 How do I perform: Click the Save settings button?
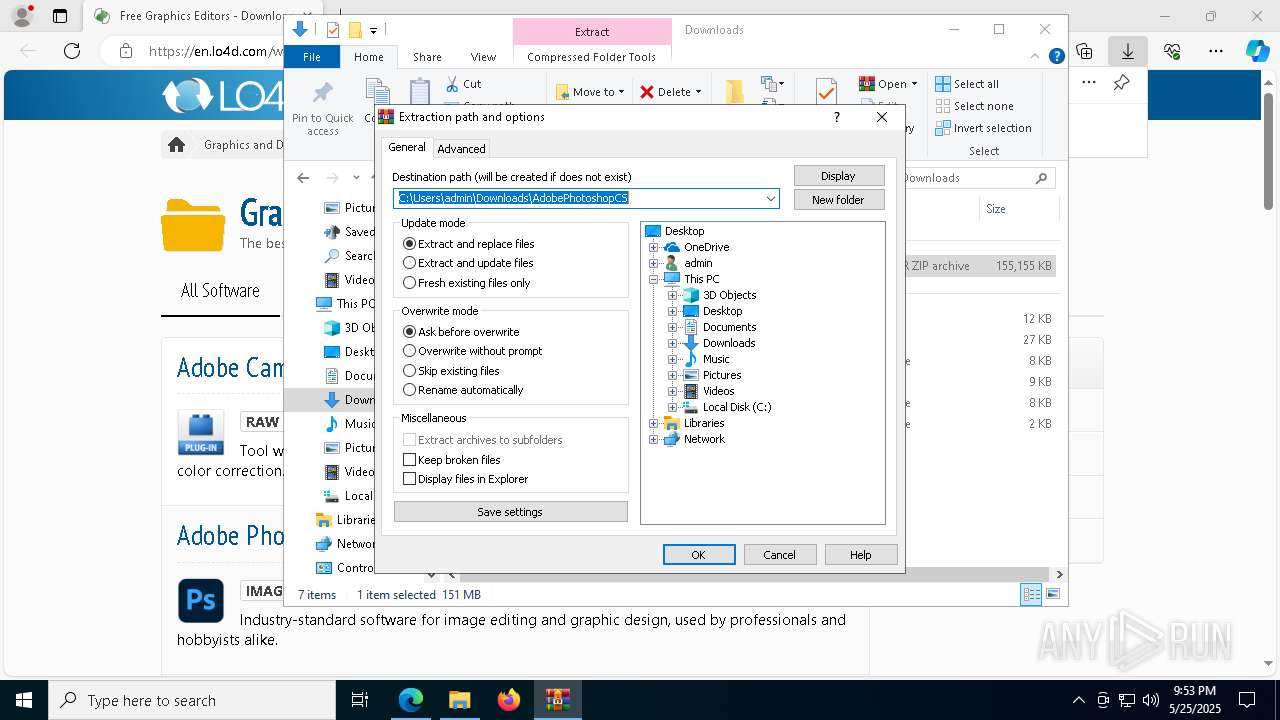pyautogui.click(x=510, y=512)
